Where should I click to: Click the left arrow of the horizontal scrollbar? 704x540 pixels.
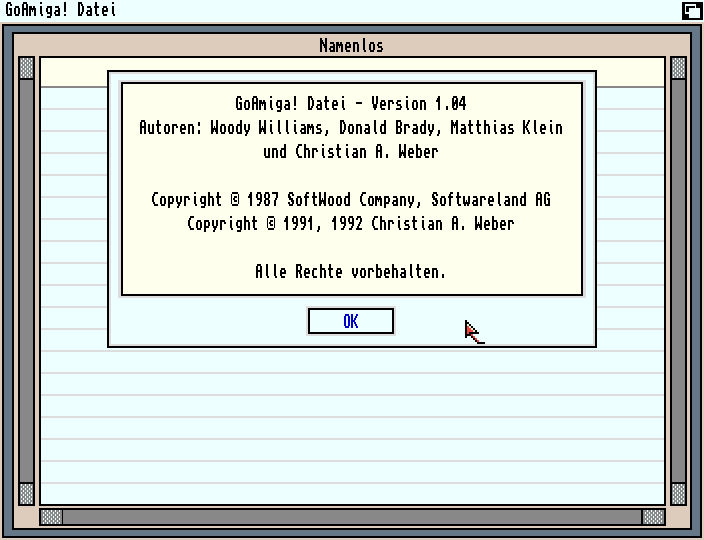(51, 517)
